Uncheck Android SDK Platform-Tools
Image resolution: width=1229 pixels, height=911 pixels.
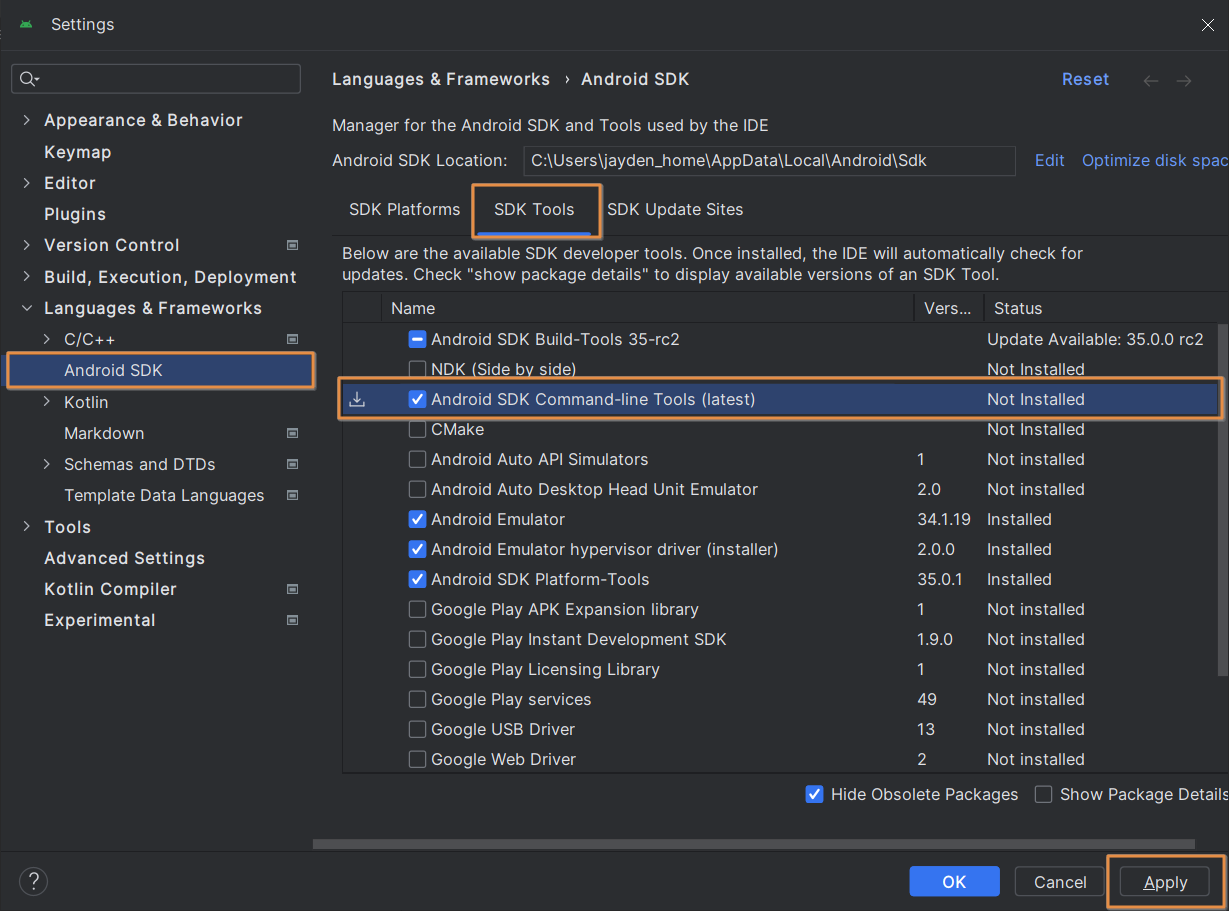(418, 579)
